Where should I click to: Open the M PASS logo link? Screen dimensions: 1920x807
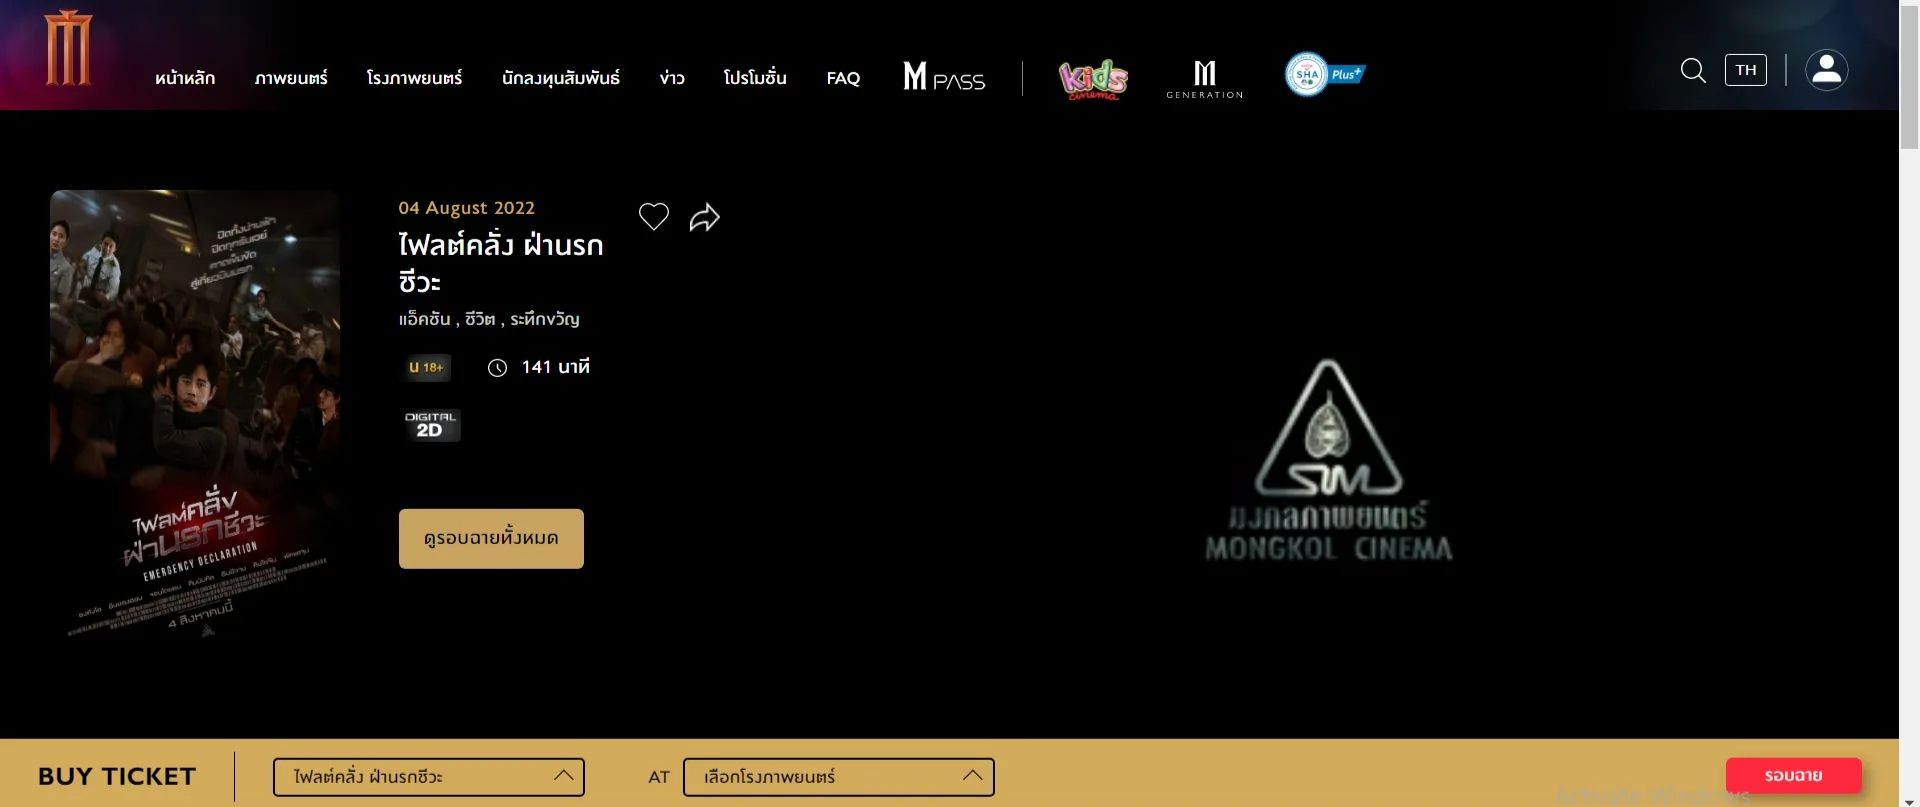pyautogui.click(x=944, y=76)
